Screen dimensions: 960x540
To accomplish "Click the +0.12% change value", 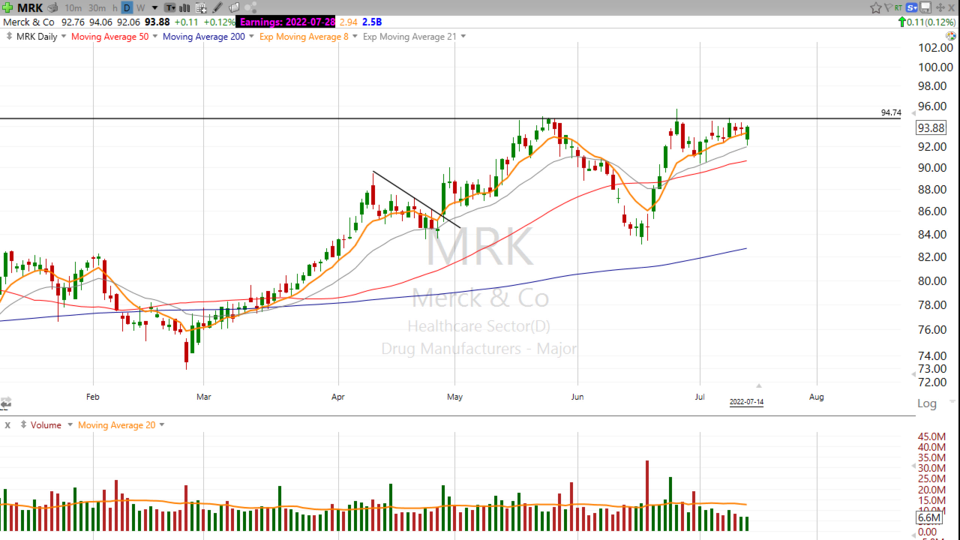I will (x=219, y=22).
